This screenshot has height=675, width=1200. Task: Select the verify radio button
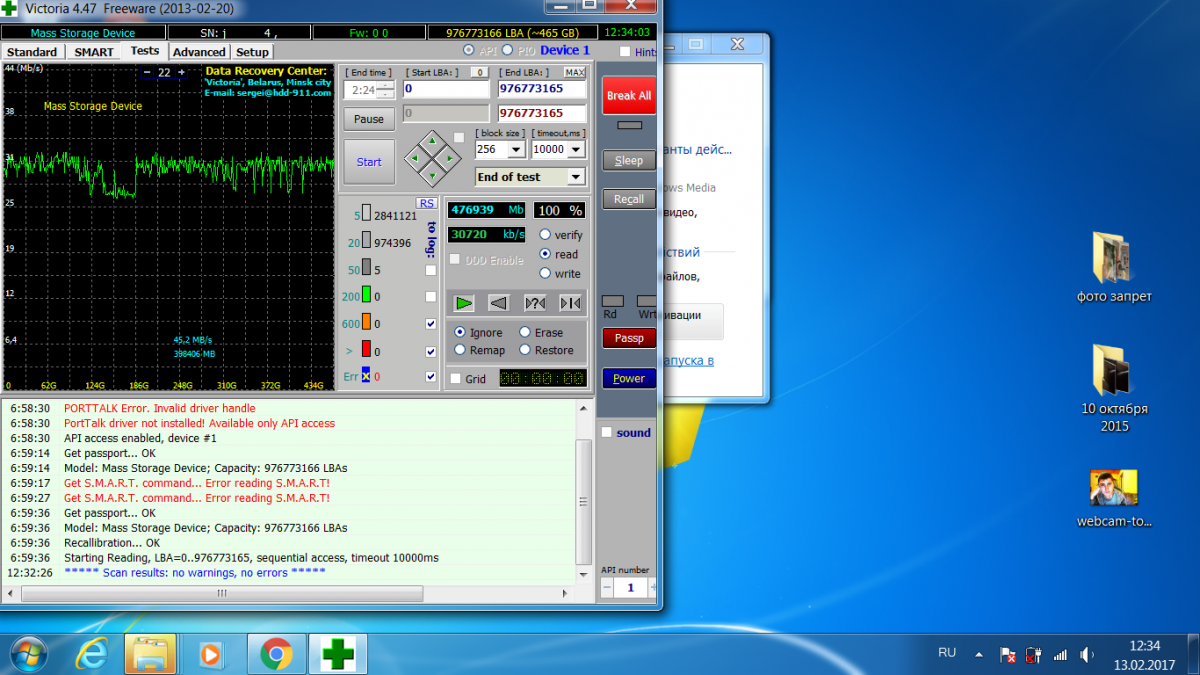(x=545, y=234)
